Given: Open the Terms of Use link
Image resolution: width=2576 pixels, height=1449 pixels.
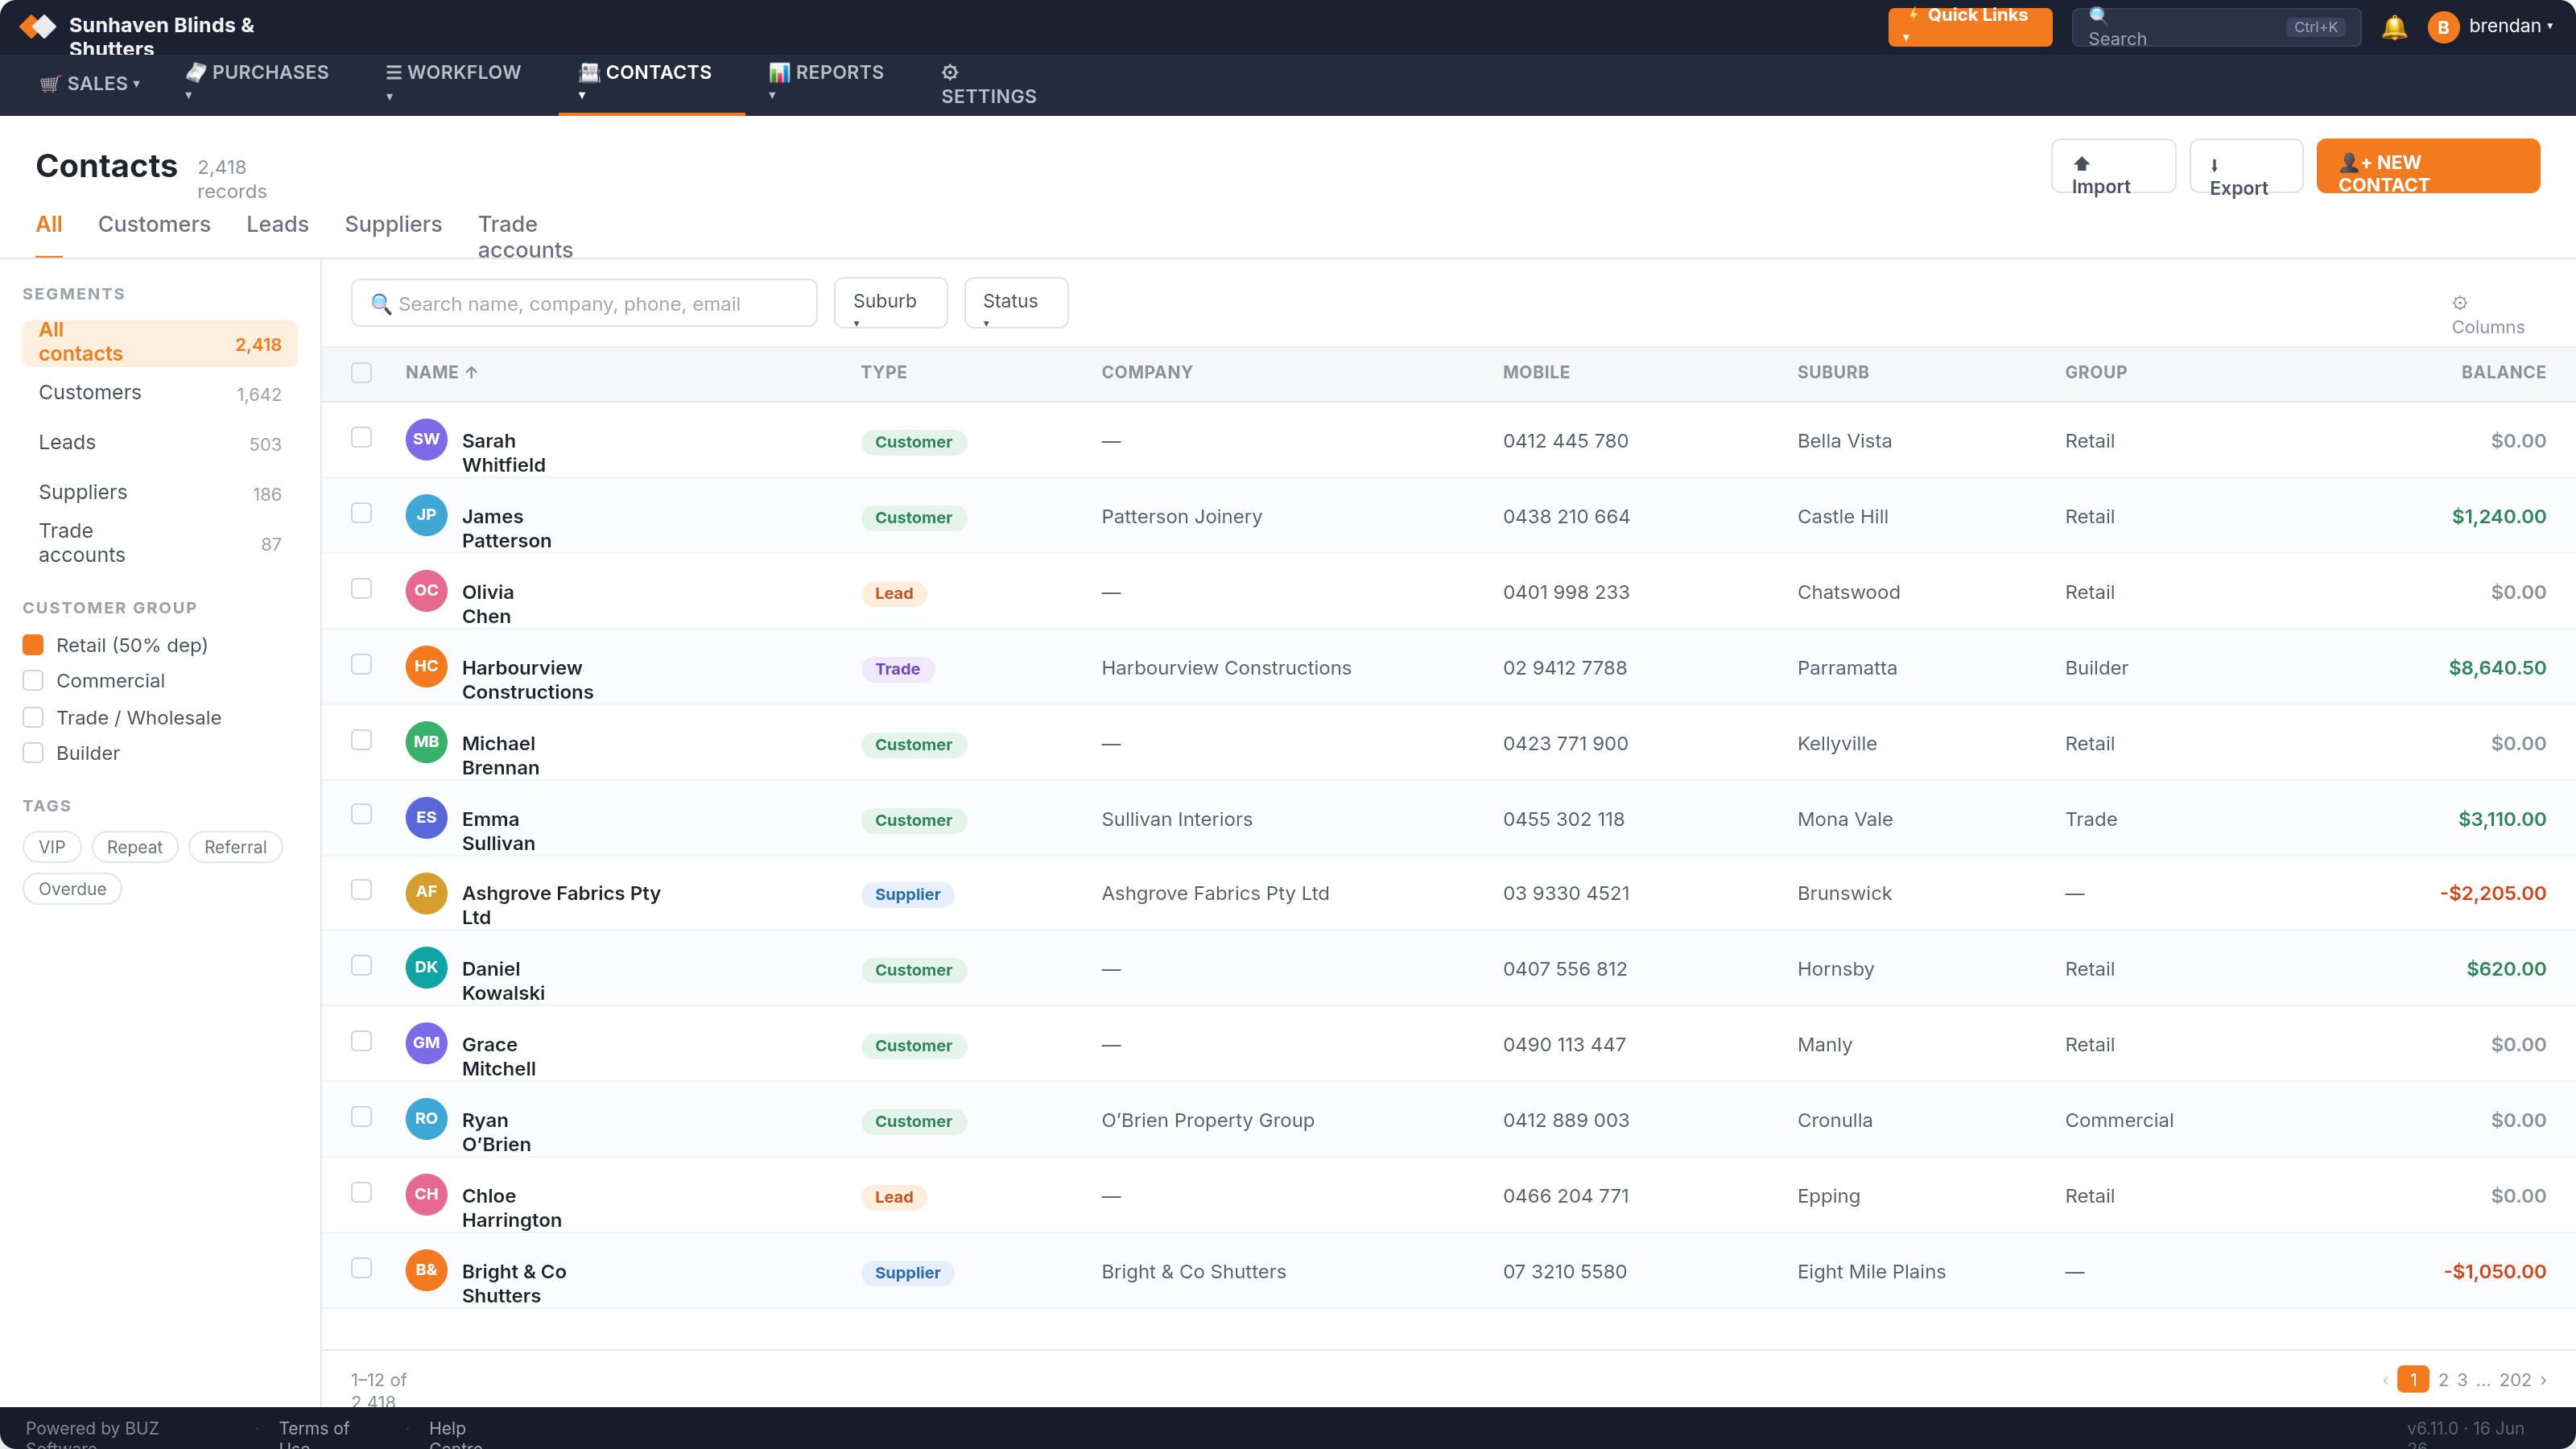Looking at the screenshot, I should [313, 1435].
